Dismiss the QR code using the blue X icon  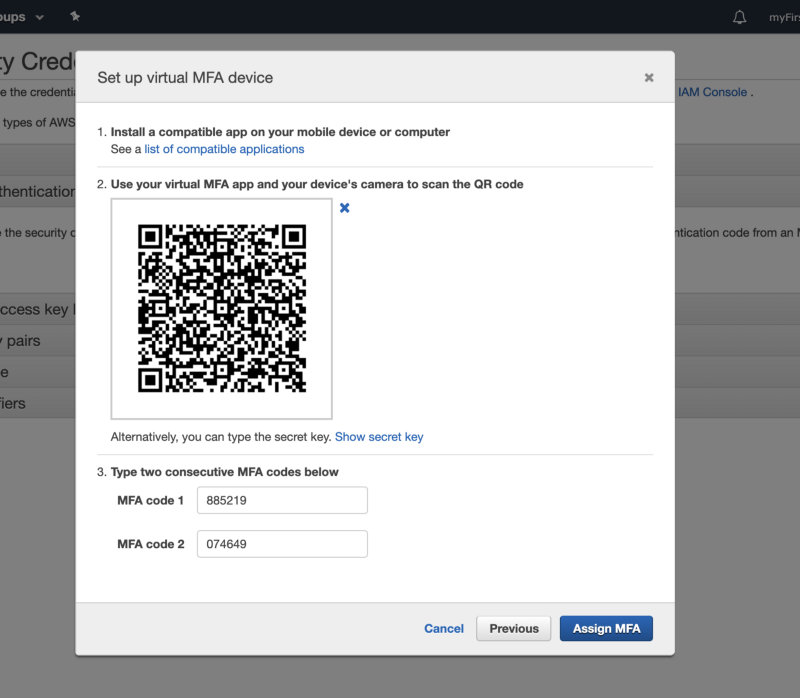pyautogui.click(x=344, y=208)
